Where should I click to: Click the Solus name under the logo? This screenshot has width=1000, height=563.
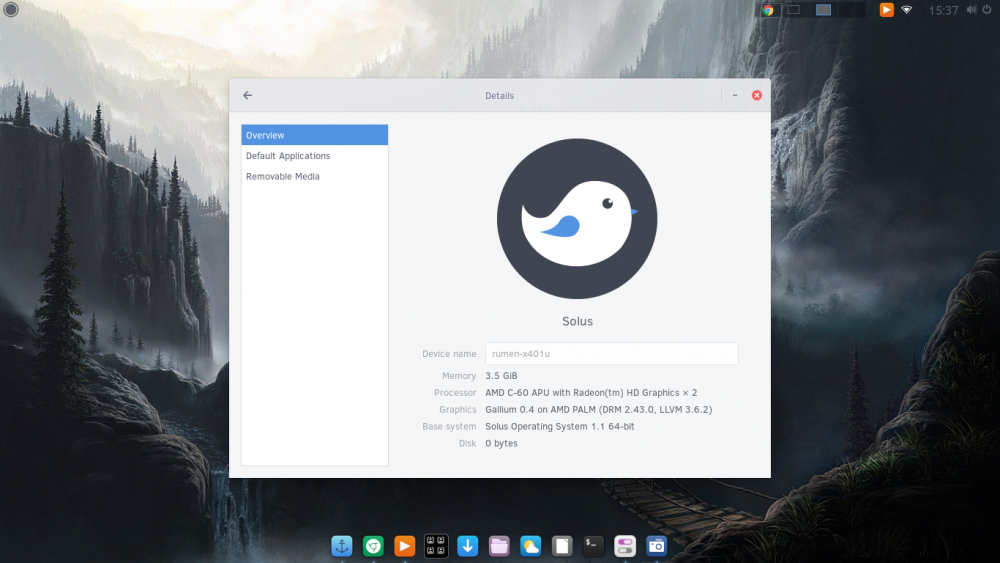(x=577, y=321)
